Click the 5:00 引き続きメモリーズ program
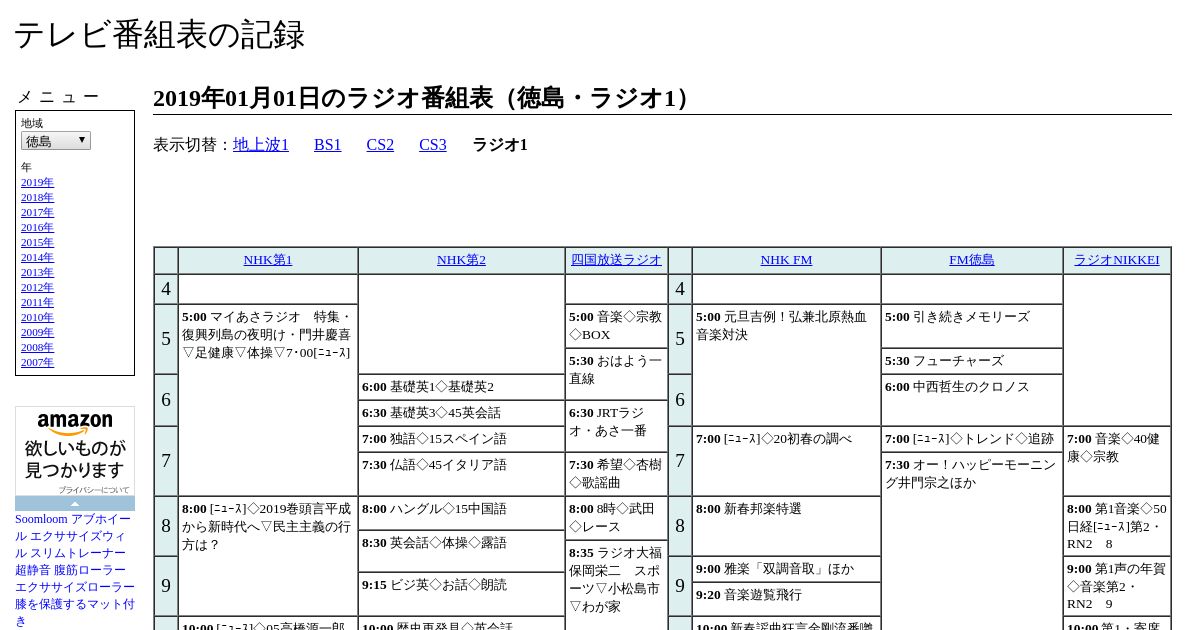Screen dimensions: 1200x630 coord(972,326)
